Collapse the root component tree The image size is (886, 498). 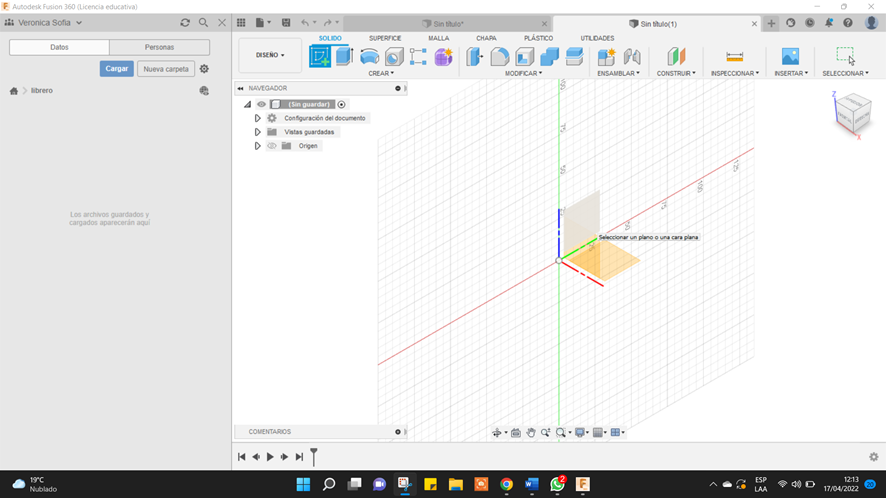tap(247, 104)
